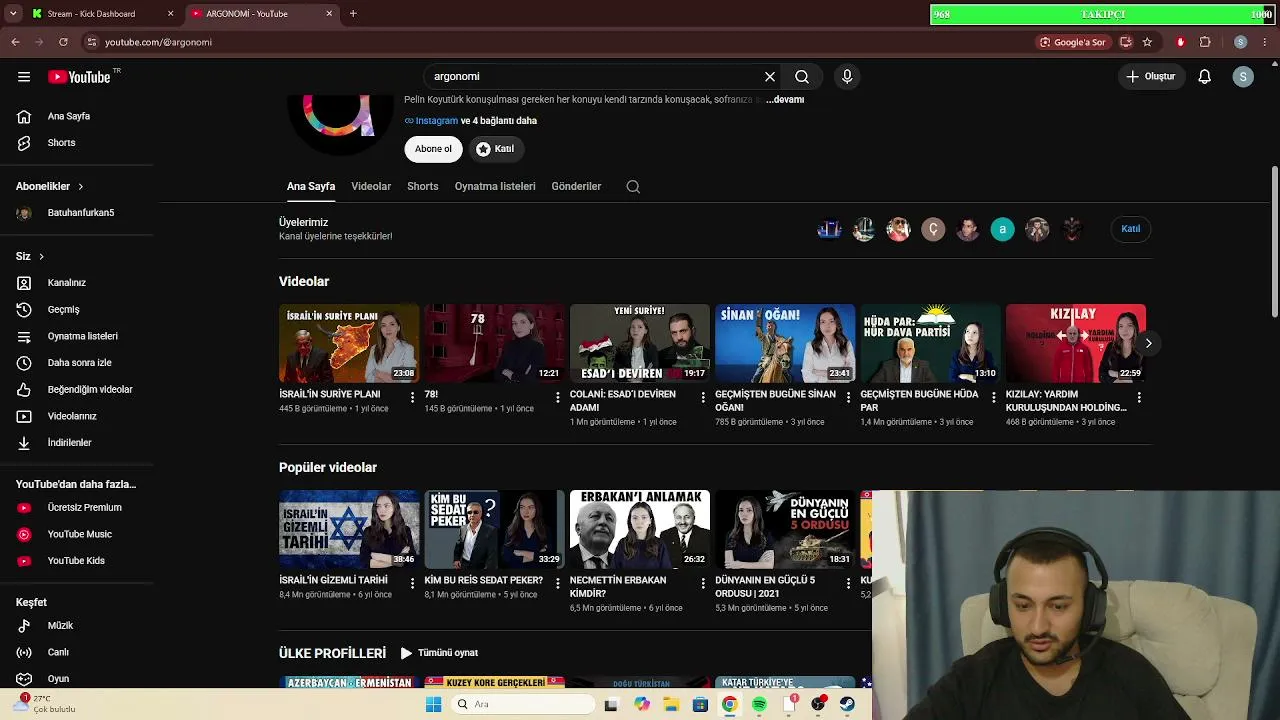1280x720 pixels.
Task: Clear the YouTube search box with X
Action: tap(770, 77)
